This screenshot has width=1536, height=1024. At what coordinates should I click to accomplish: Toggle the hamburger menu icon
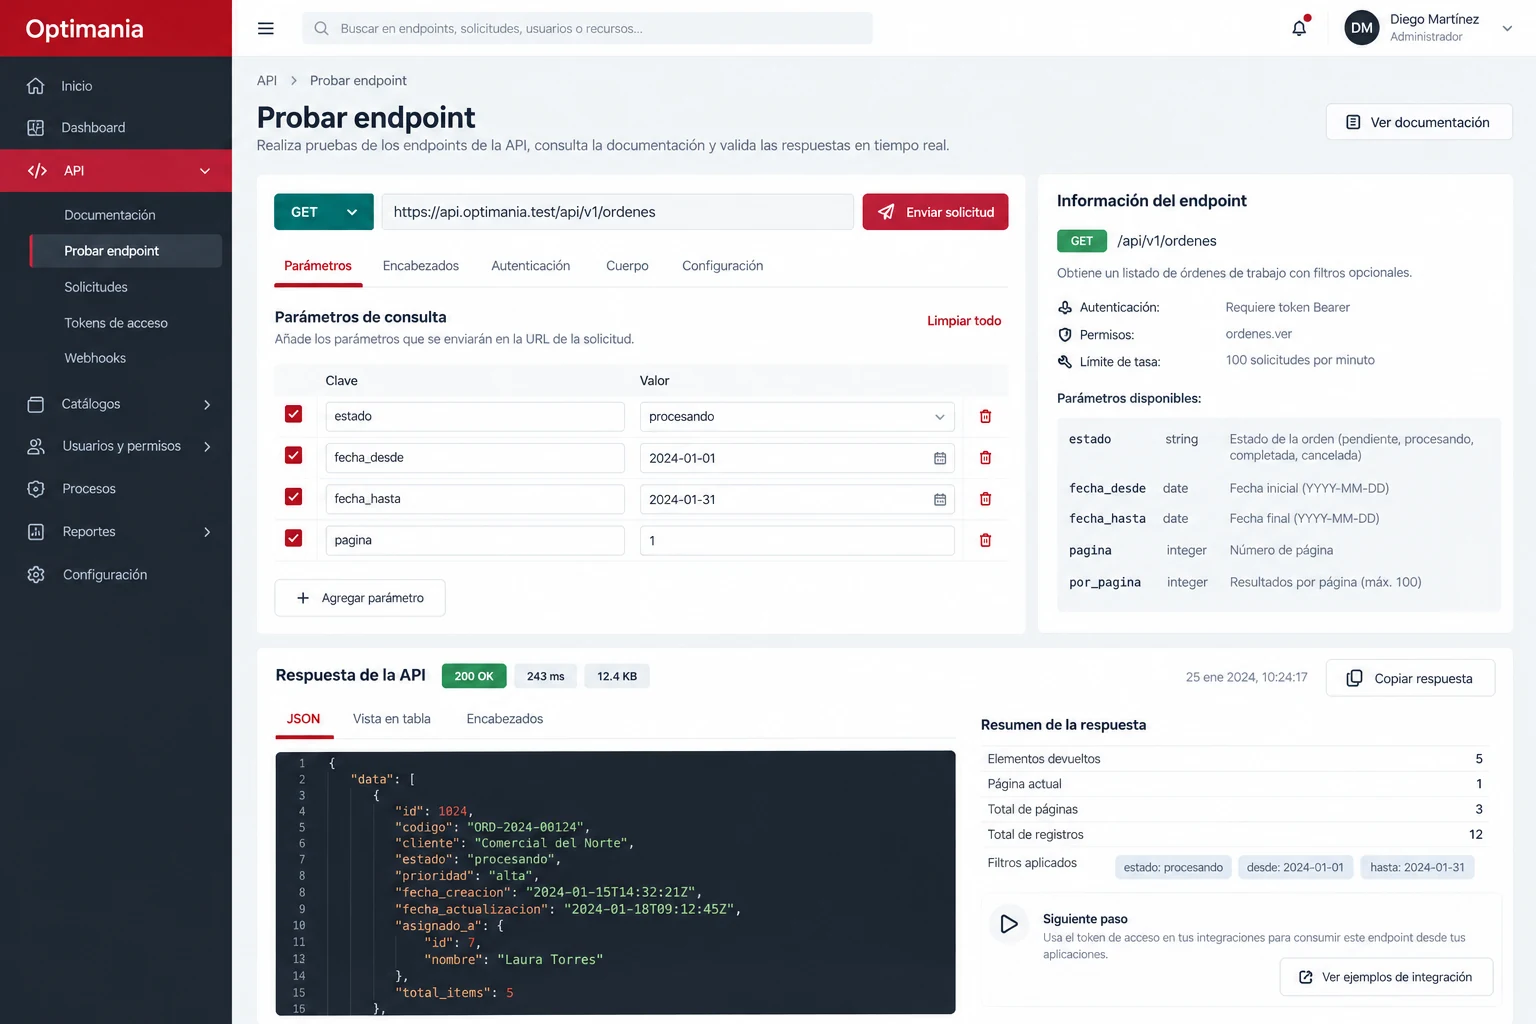click(266, 28)
